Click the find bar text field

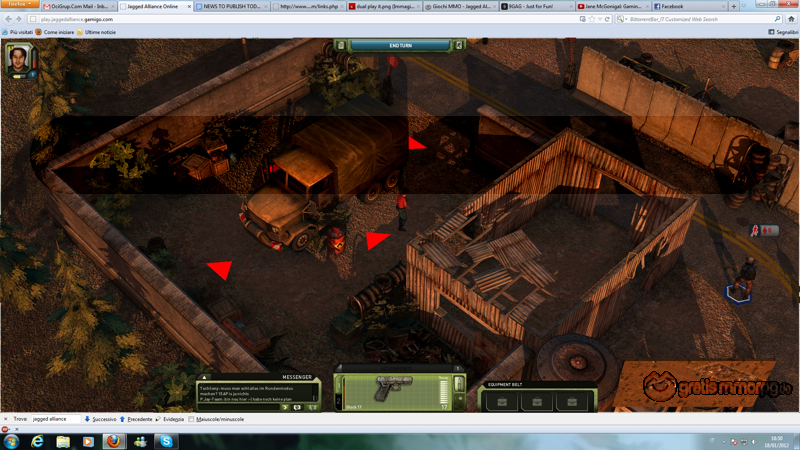coord(54,419)
